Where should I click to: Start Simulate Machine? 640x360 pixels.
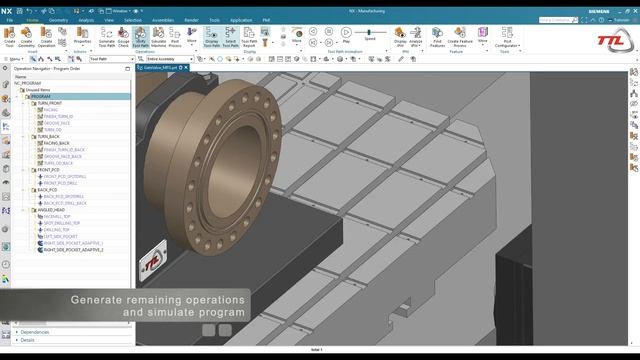point(158,37)
